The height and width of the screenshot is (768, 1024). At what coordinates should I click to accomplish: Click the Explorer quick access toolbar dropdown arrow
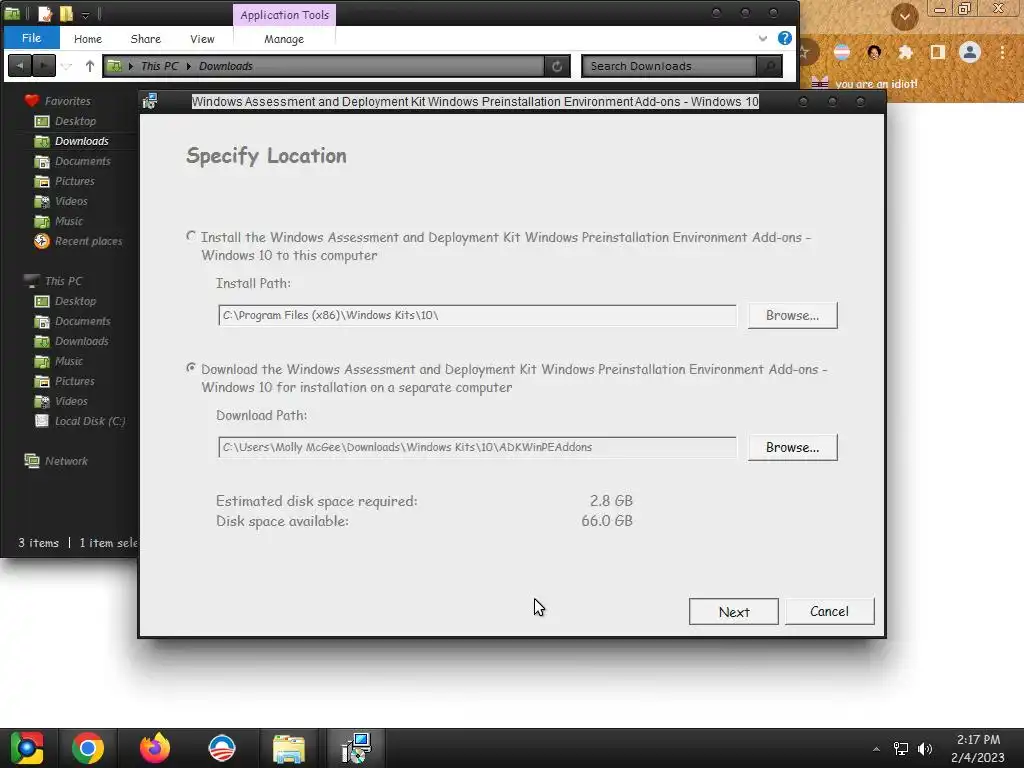86,14
